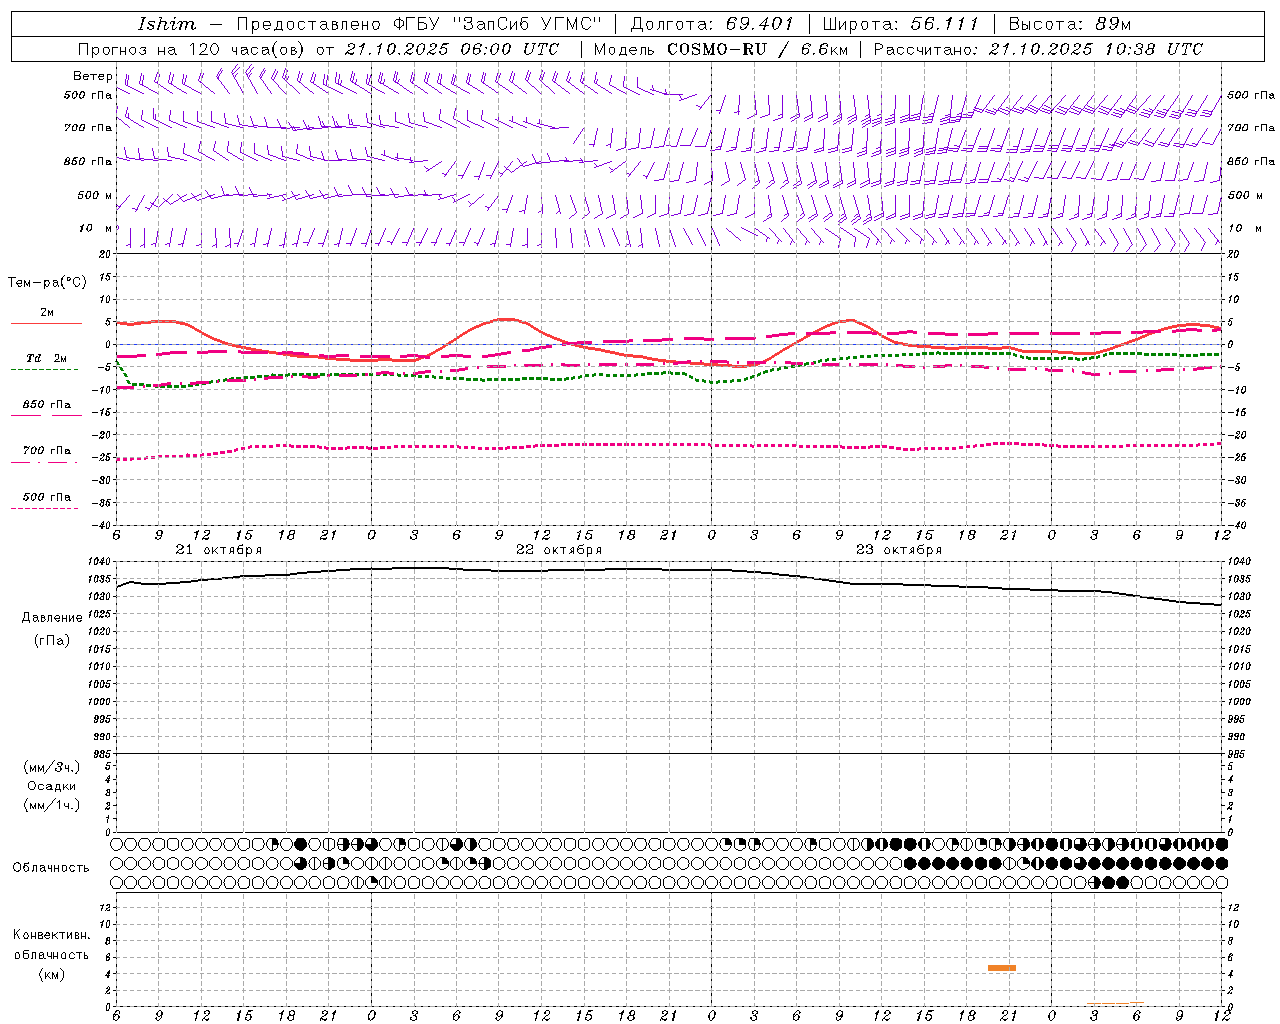Image resolution: width=1280 pixels, height=1024 pixels.
Task: Click the "Осадки" precipitation label
Action: click(52, 786)
